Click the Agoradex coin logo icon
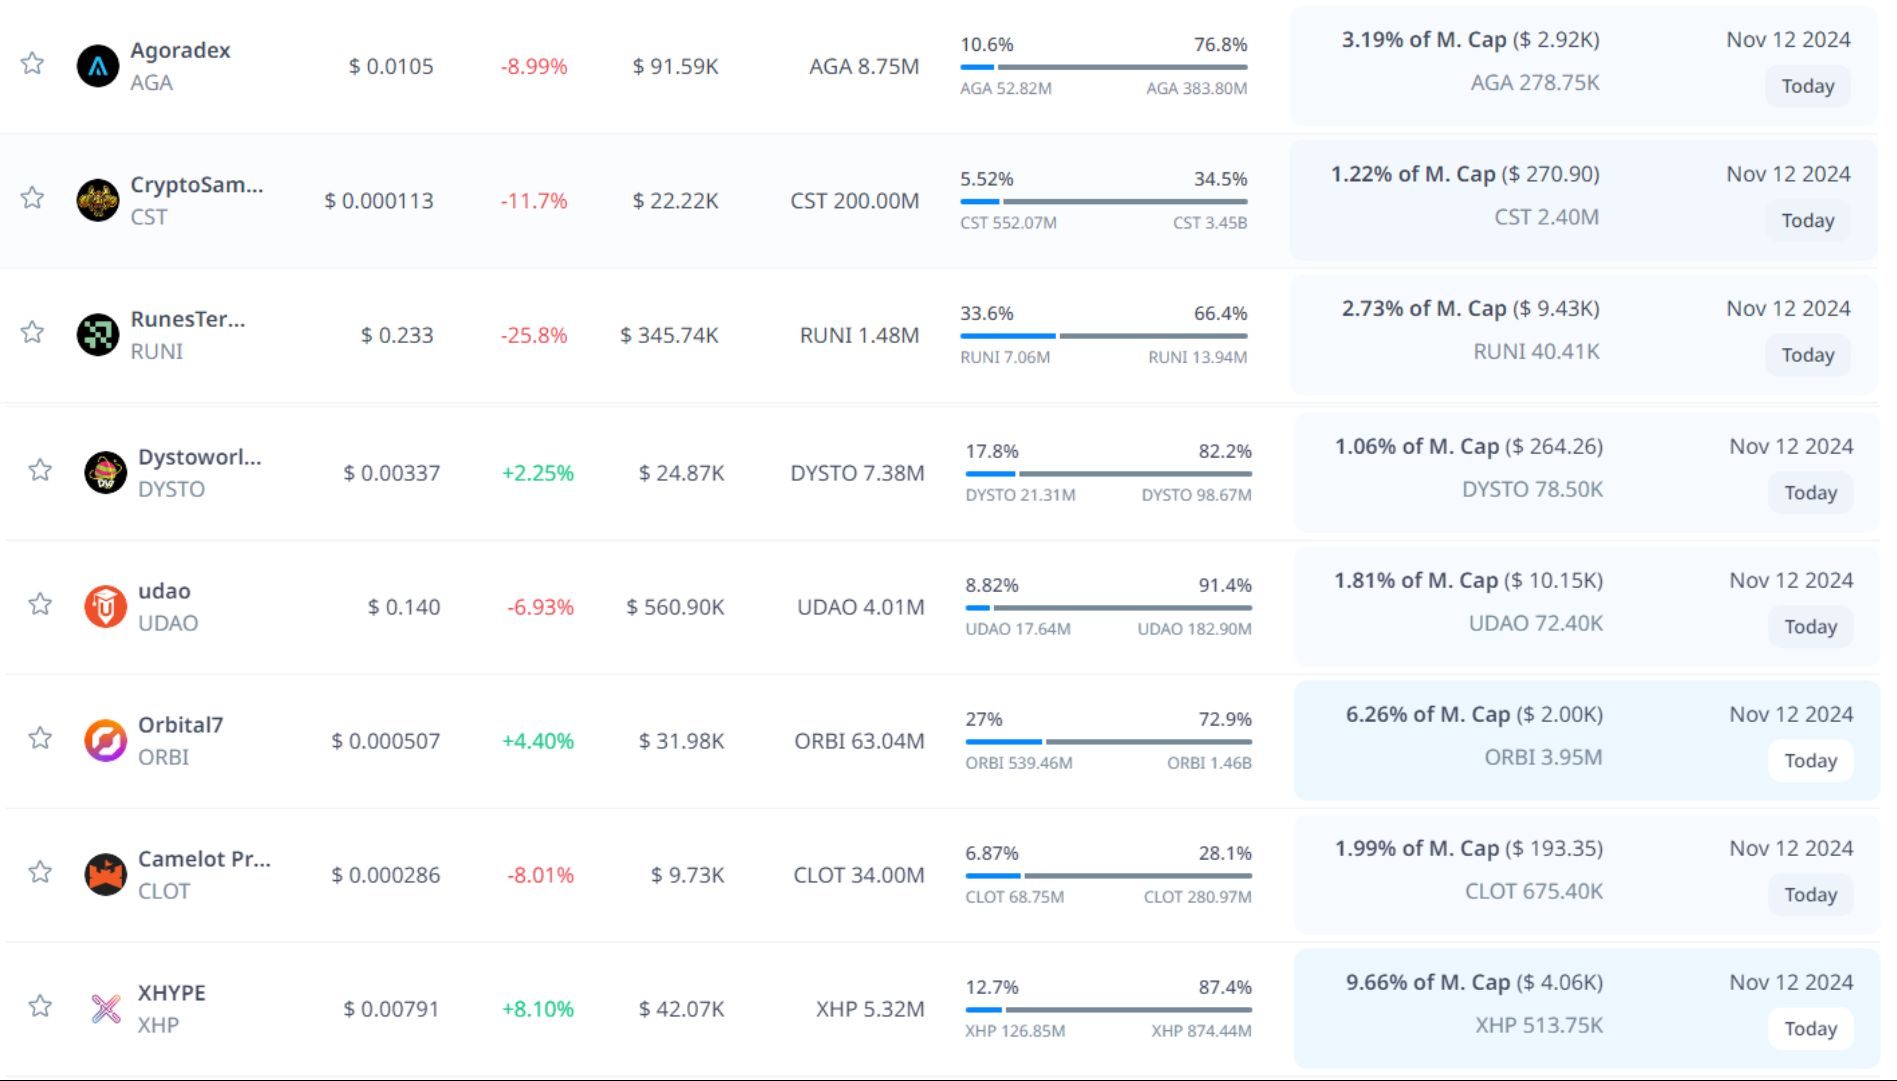The height and width of the screenshot is (1081, 1897). tap(98, 67)
